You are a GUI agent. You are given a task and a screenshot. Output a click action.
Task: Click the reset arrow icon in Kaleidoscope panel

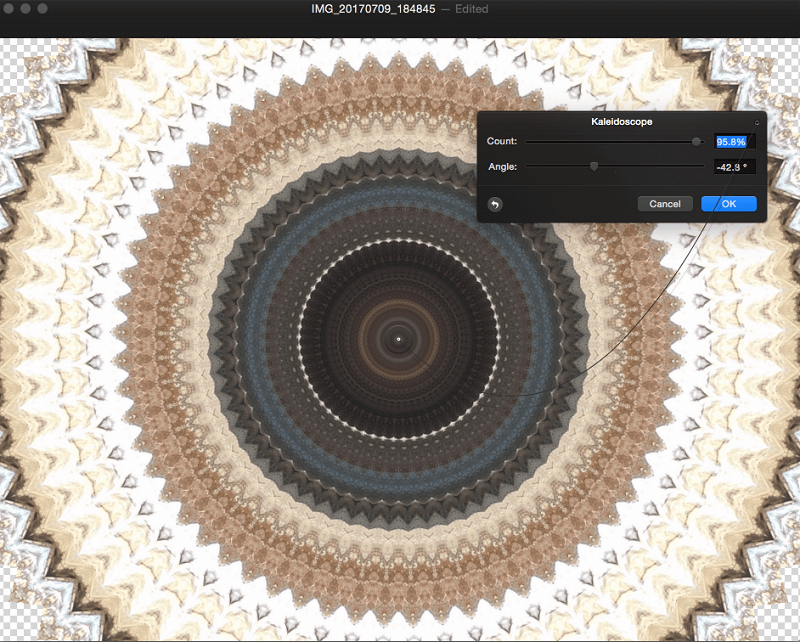point(494,204)
